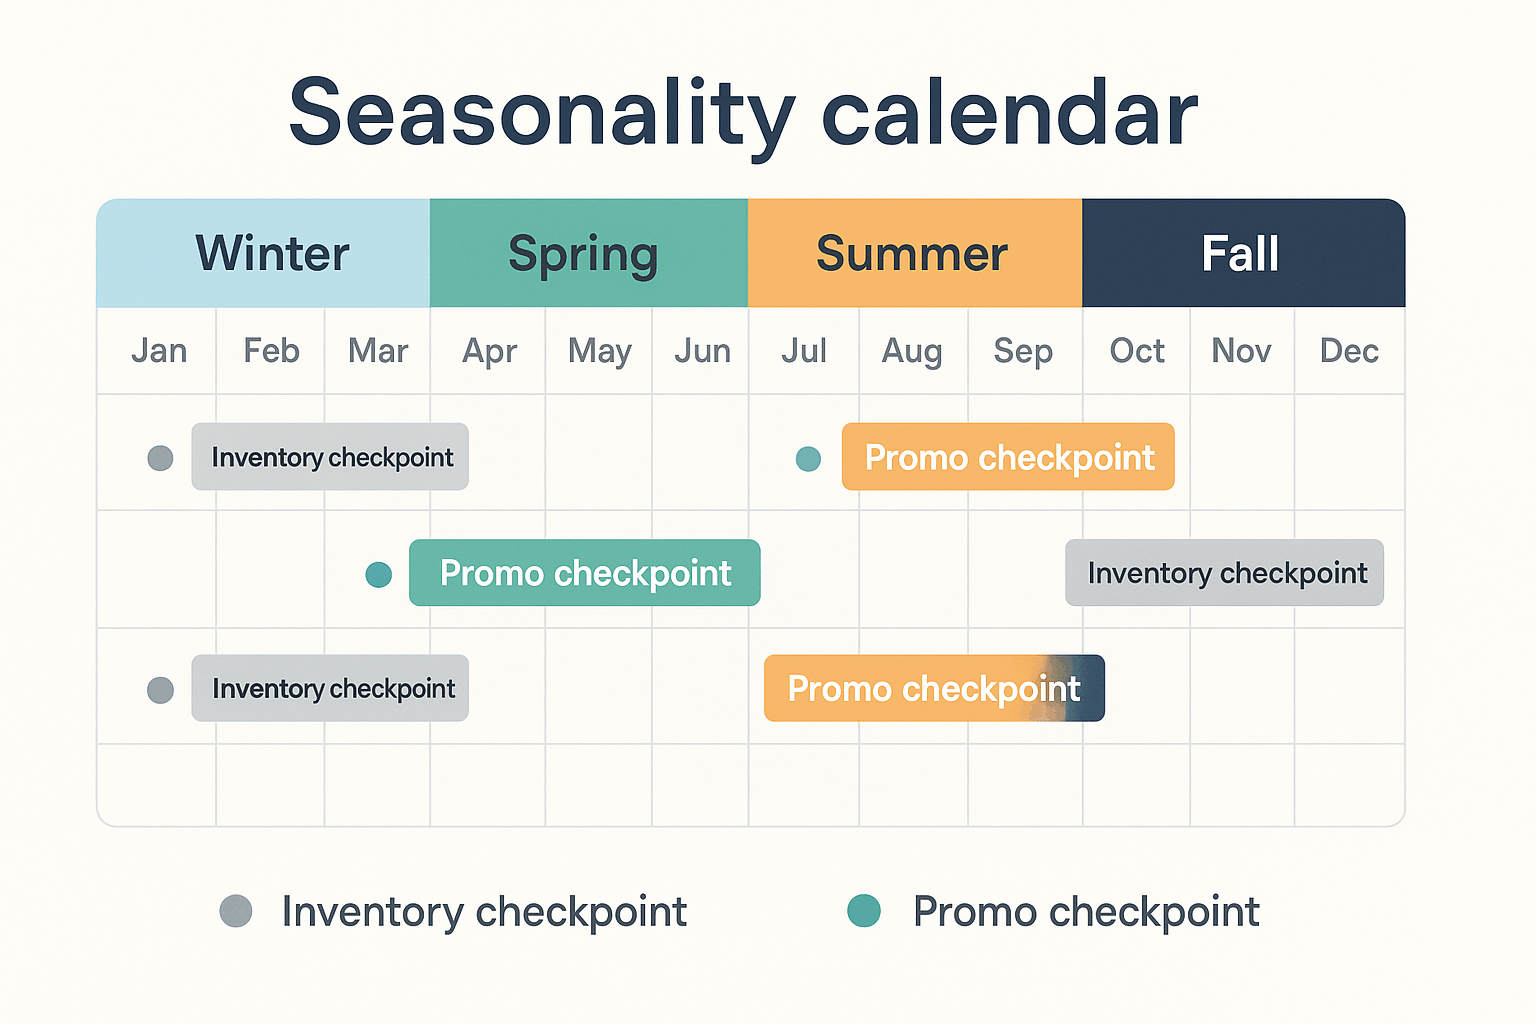
Task: Open the dark navy Fall season header
Action: click(x=1242, y=253)
